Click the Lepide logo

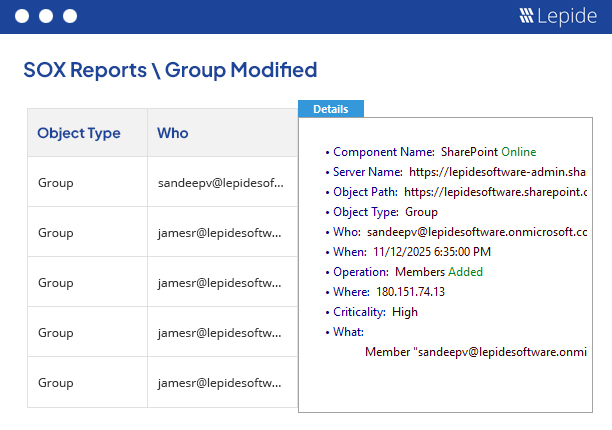tap(558, 16)
